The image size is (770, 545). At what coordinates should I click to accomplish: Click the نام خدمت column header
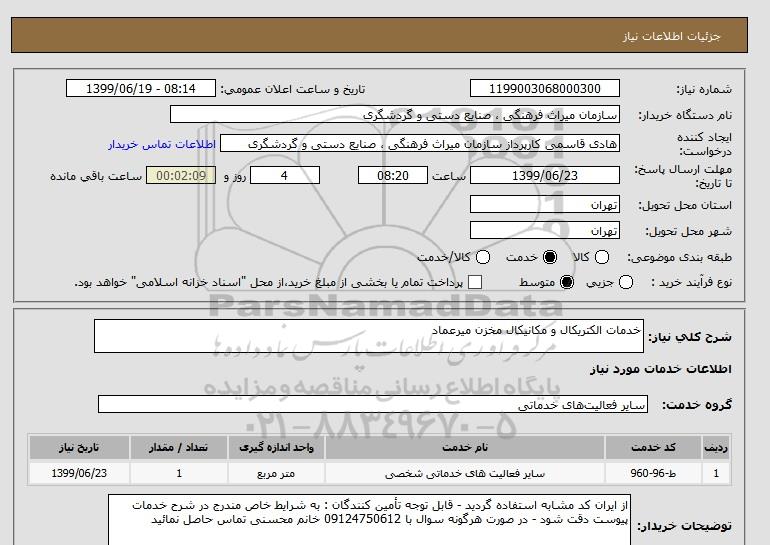click(x=465, y=447)
